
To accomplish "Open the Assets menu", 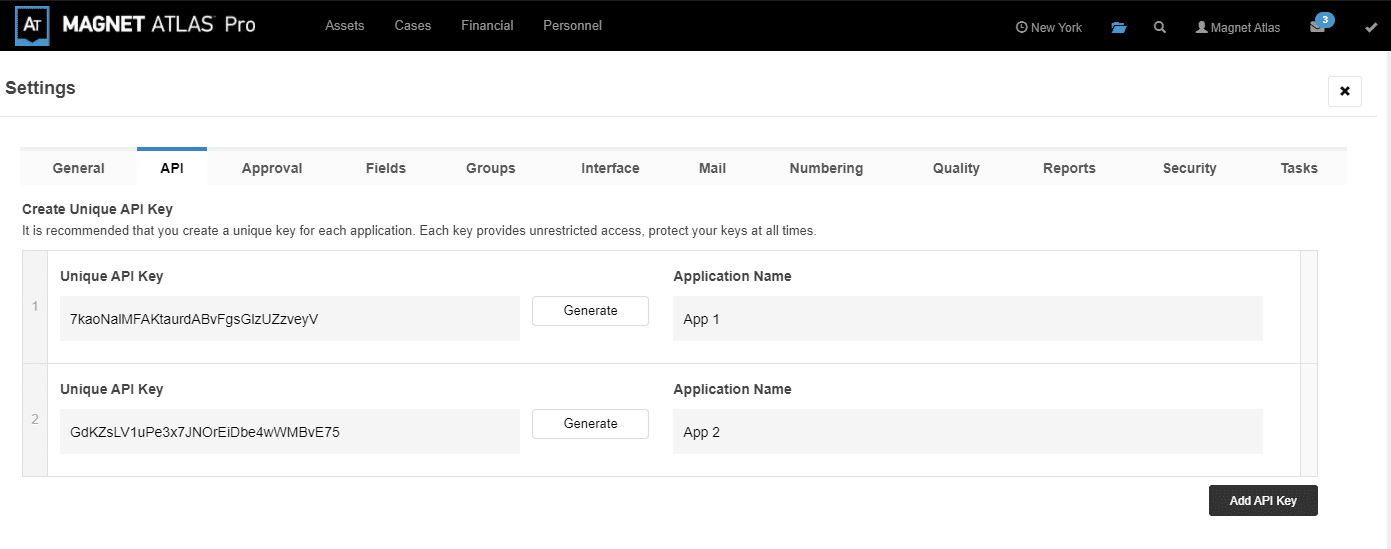I will pyautogui.click(x=345, y=25).
